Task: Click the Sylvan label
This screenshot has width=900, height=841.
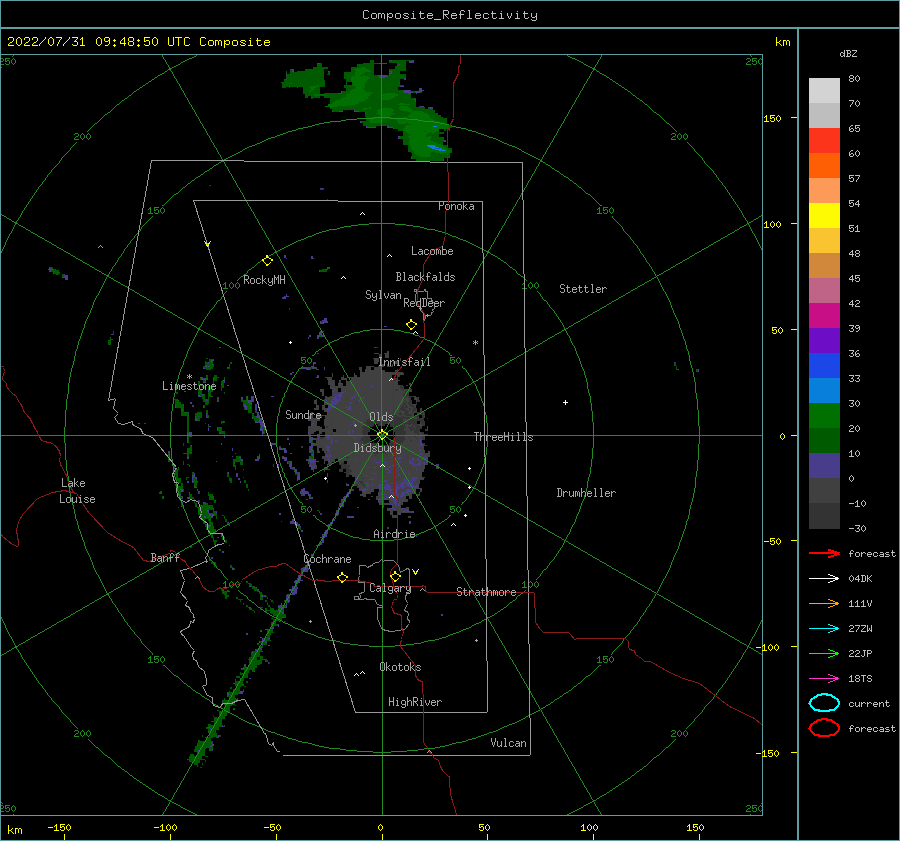Action: click(383, 295)
